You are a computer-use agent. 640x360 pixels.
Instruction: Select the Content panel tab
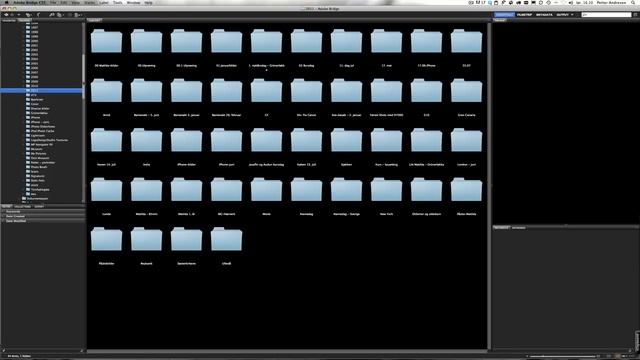95,20
